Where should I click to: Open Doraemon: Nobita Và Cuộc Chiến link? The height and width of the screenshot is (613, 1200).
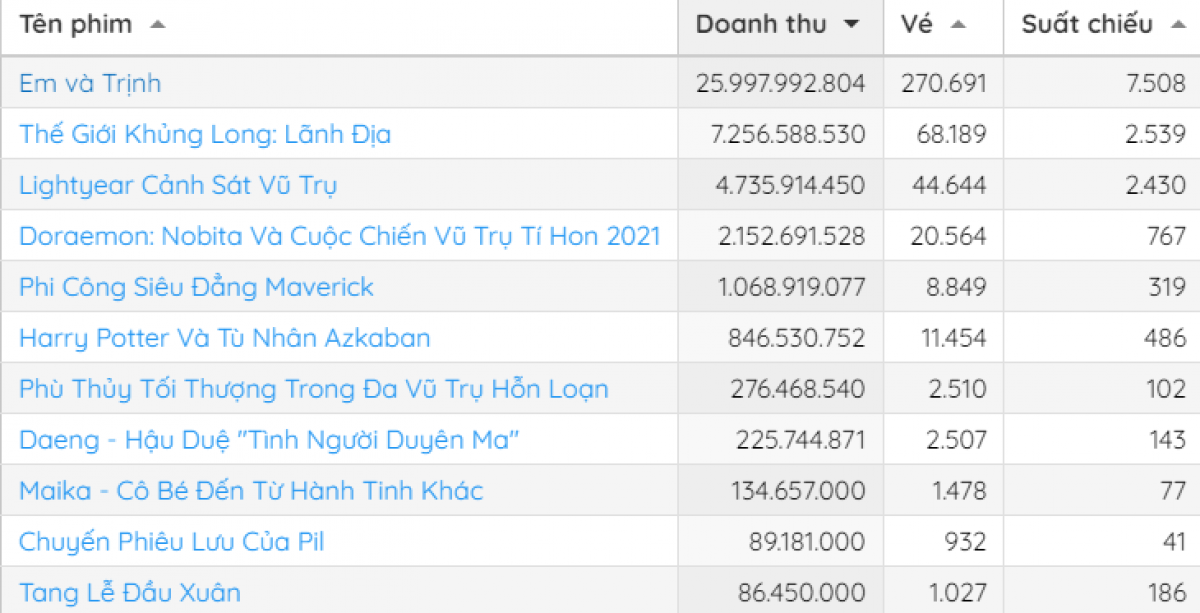340,236
